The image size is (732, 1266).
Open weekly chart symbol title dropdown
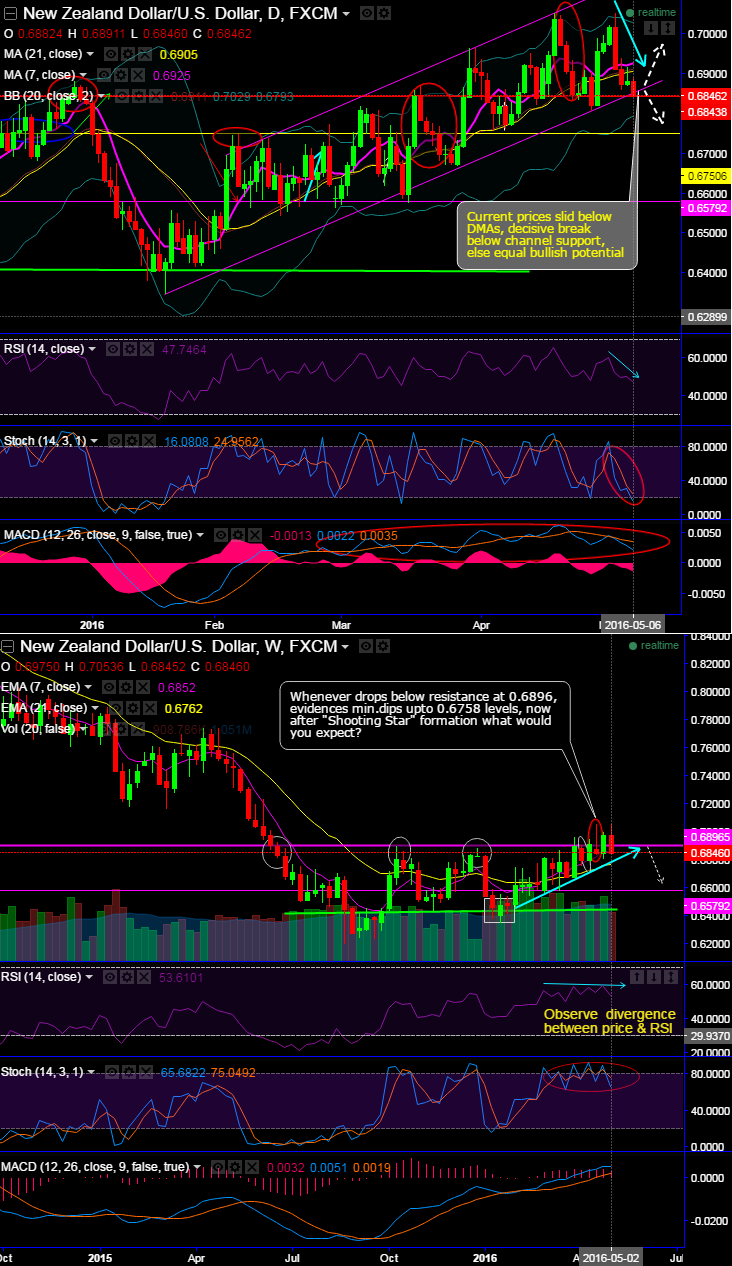[x=345, y=648]
